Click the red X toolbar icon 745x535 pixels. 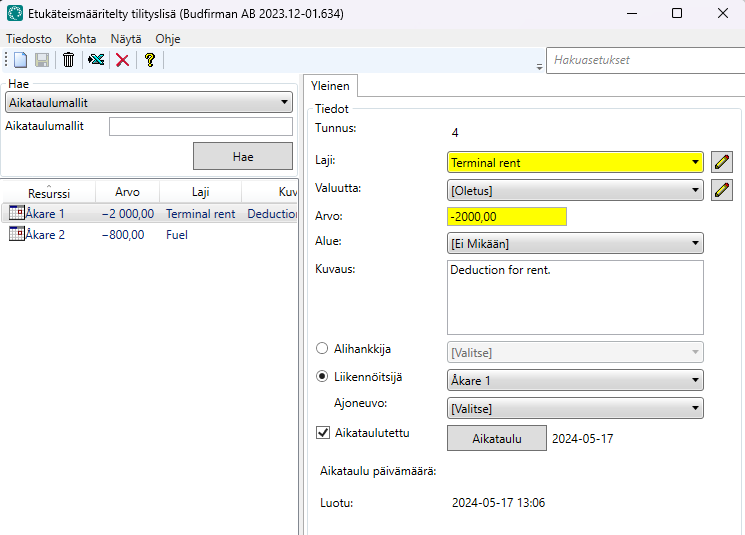[x=122, y=60]
